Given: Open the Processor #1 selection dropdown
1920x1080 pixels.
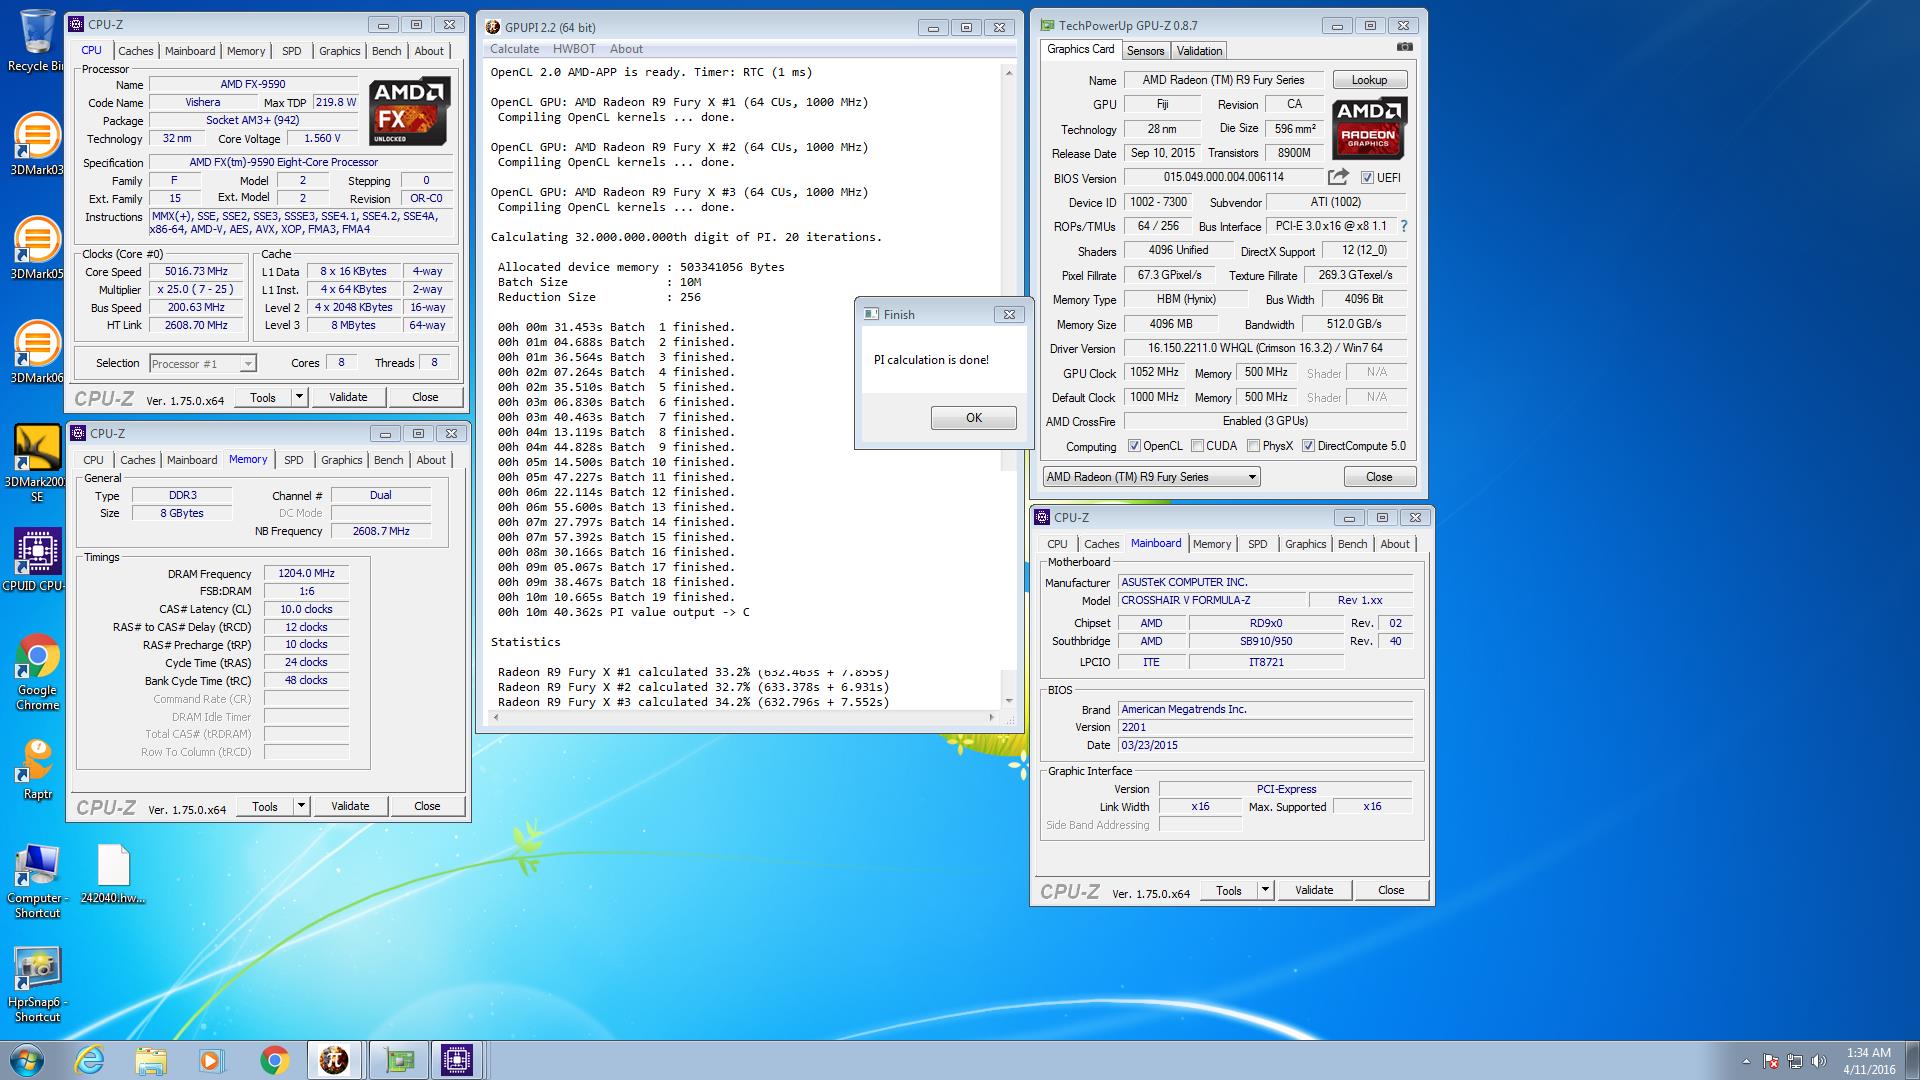Looking at the screenshot, I should pos(203,364).
